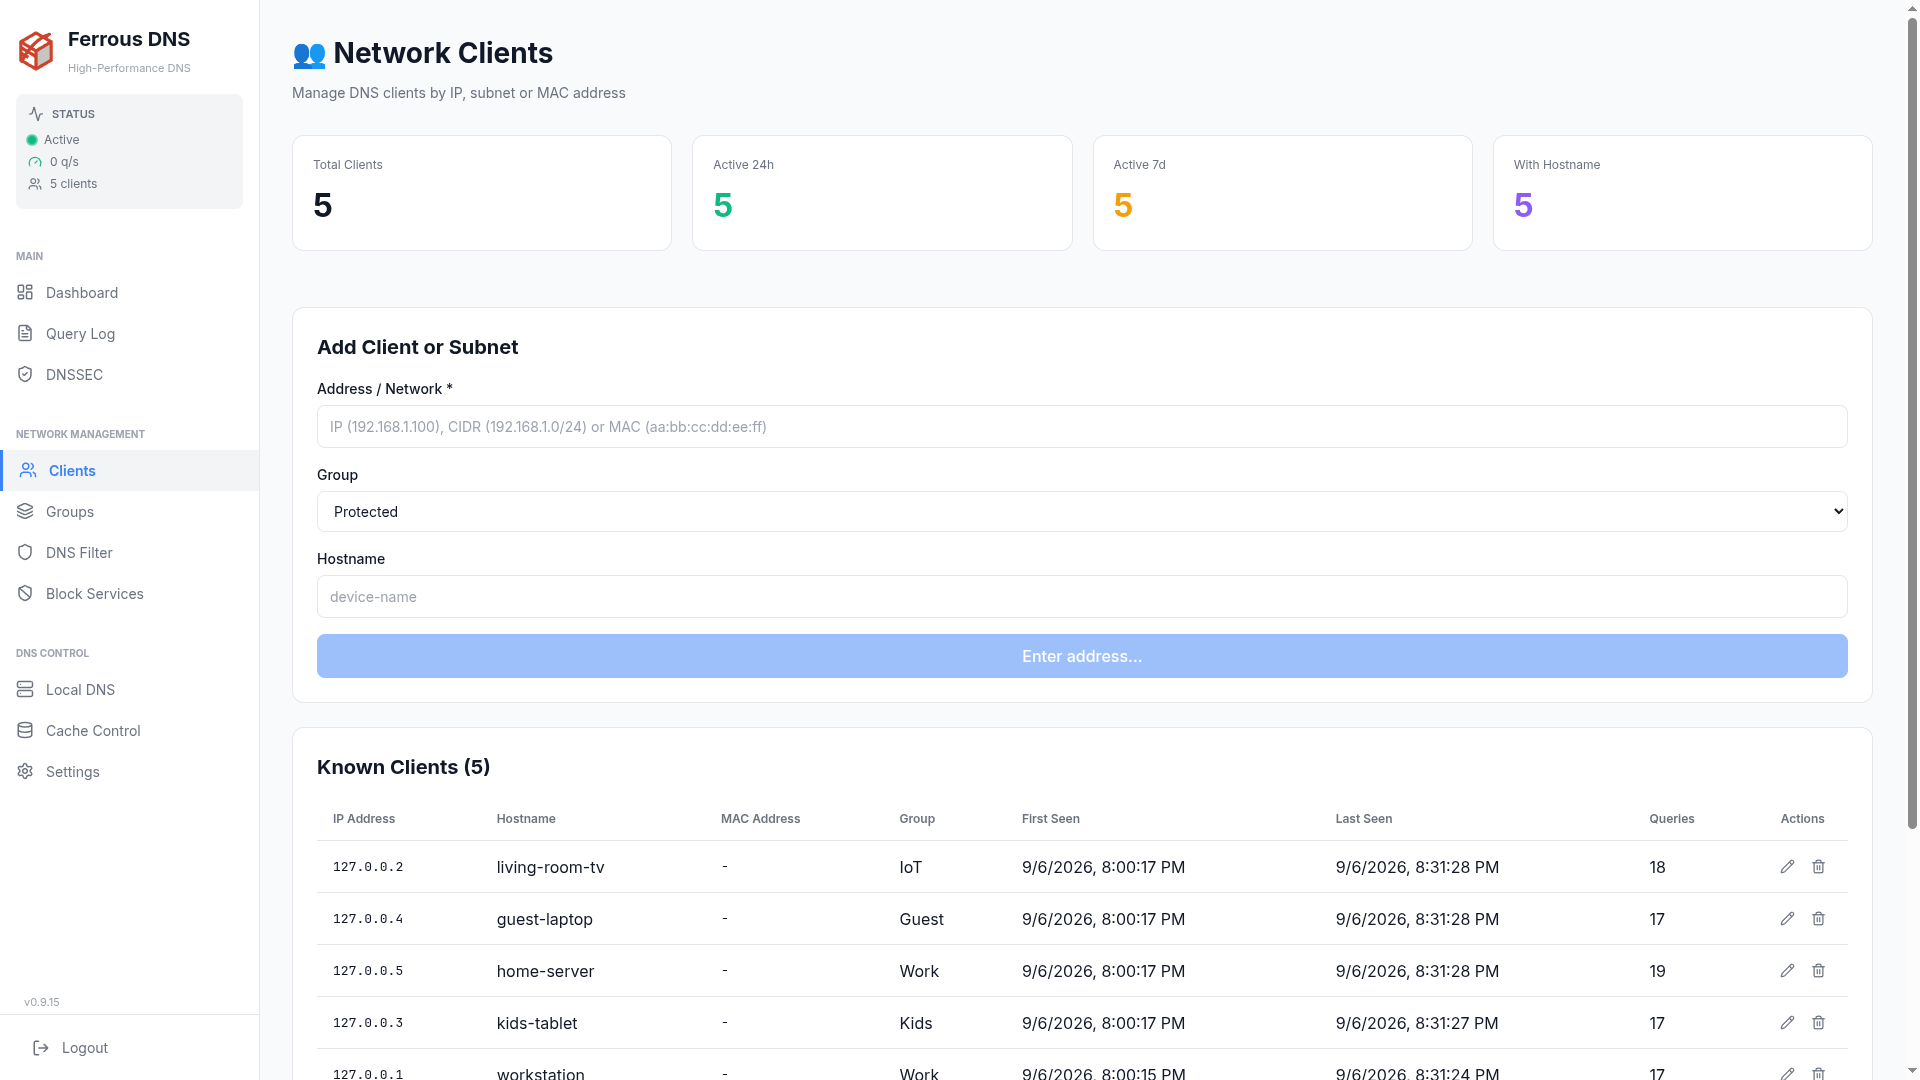
Task: Edit the living-room-tv client
Action: 1787,867
